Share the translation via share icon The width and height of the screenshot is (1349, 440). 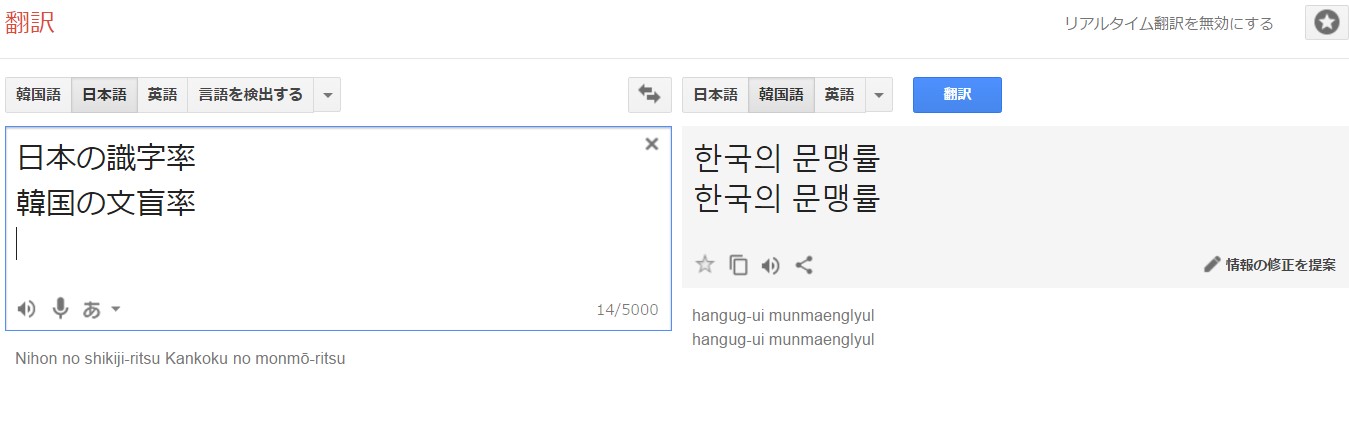[803, 265]
